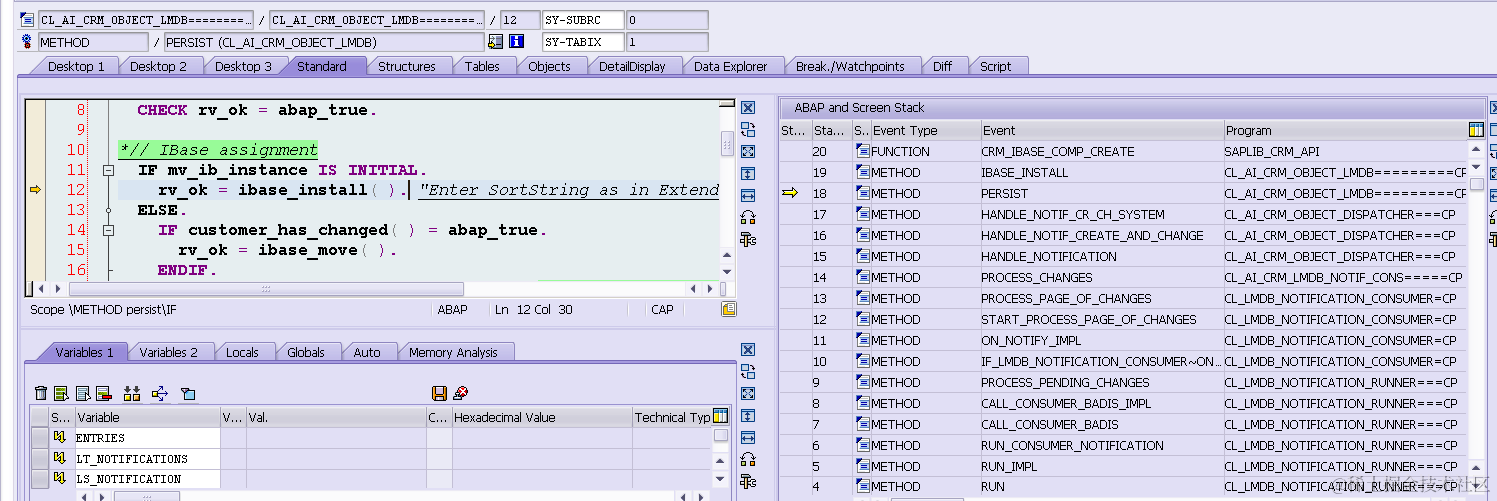
Task: Click the change-variable icon for ENTRIES row
Action: pyautogui.click(x=59, y=438)
